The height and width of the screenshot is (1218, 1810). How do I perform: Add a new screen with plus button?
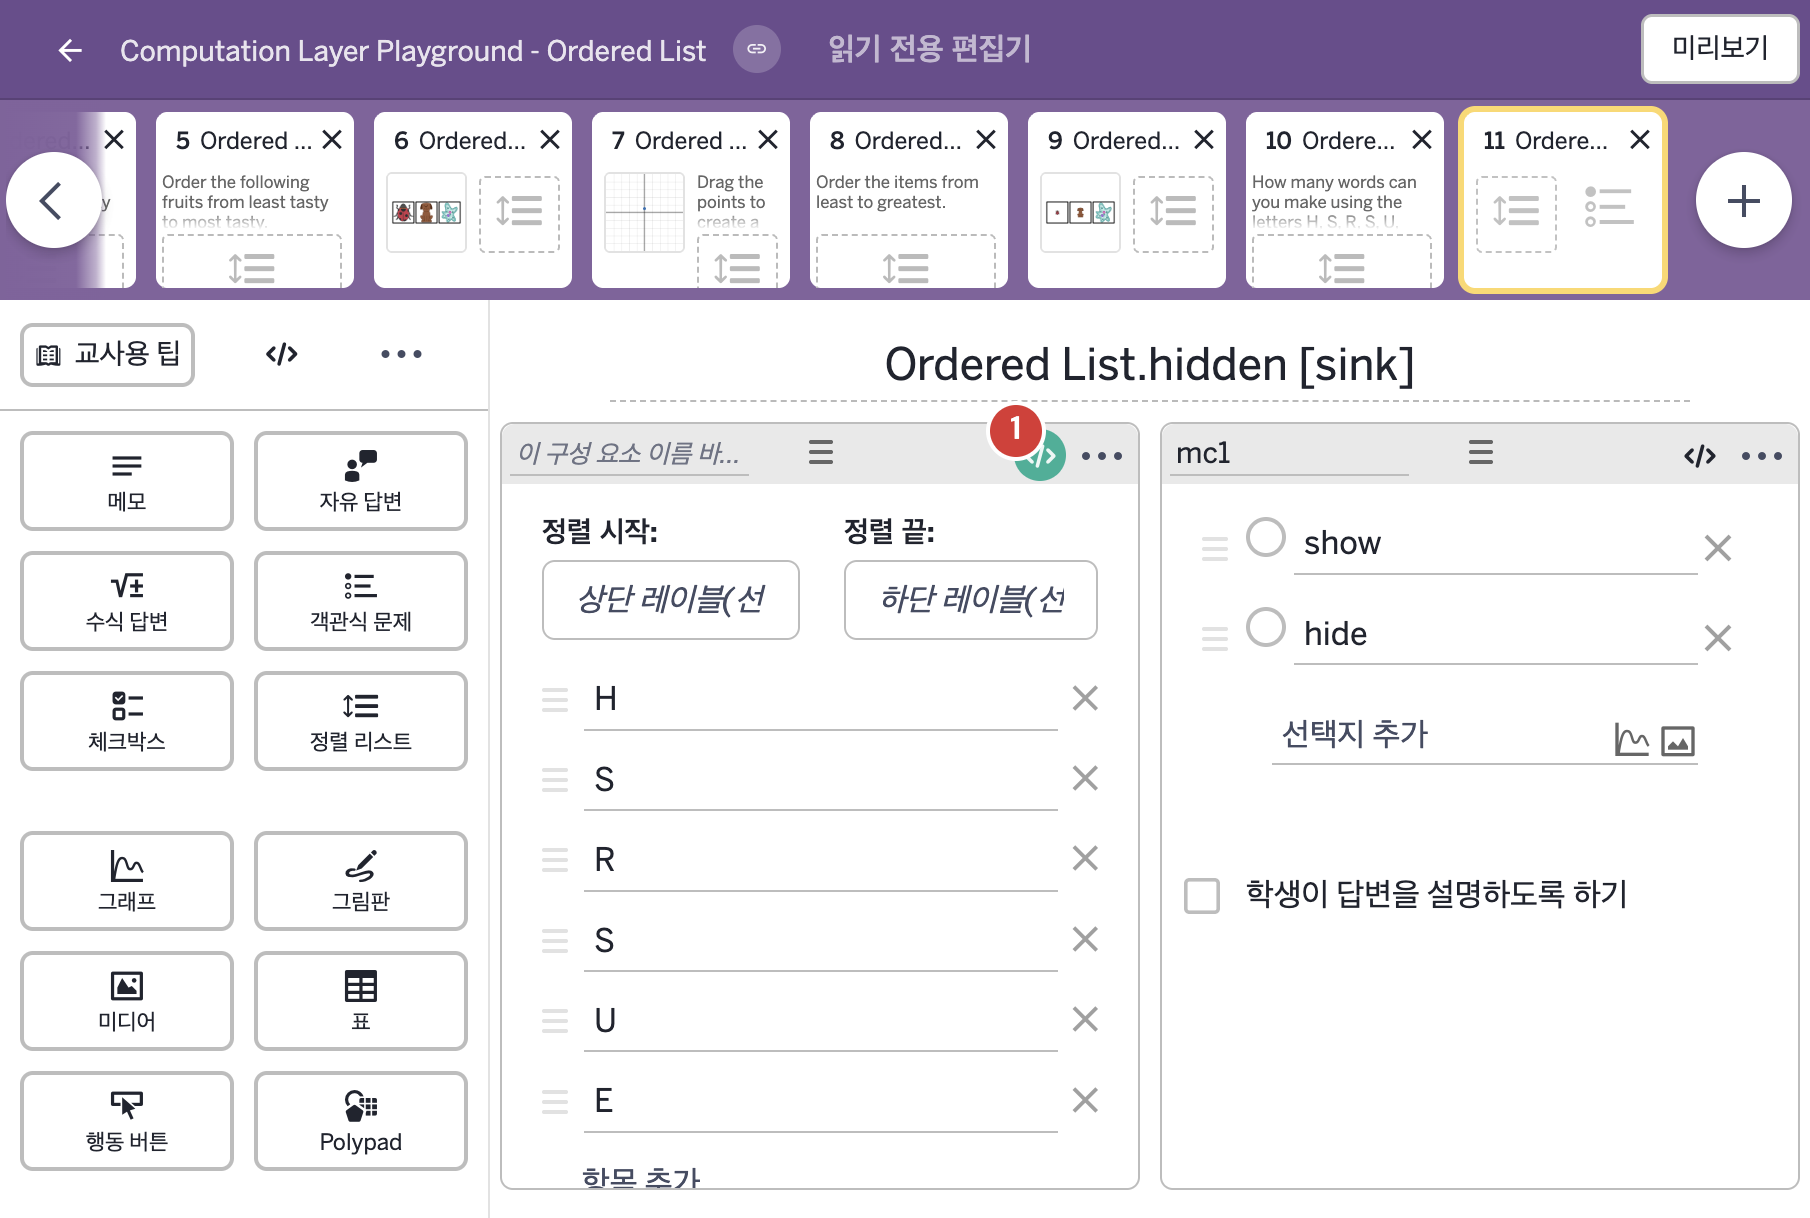pos(1743,200)
